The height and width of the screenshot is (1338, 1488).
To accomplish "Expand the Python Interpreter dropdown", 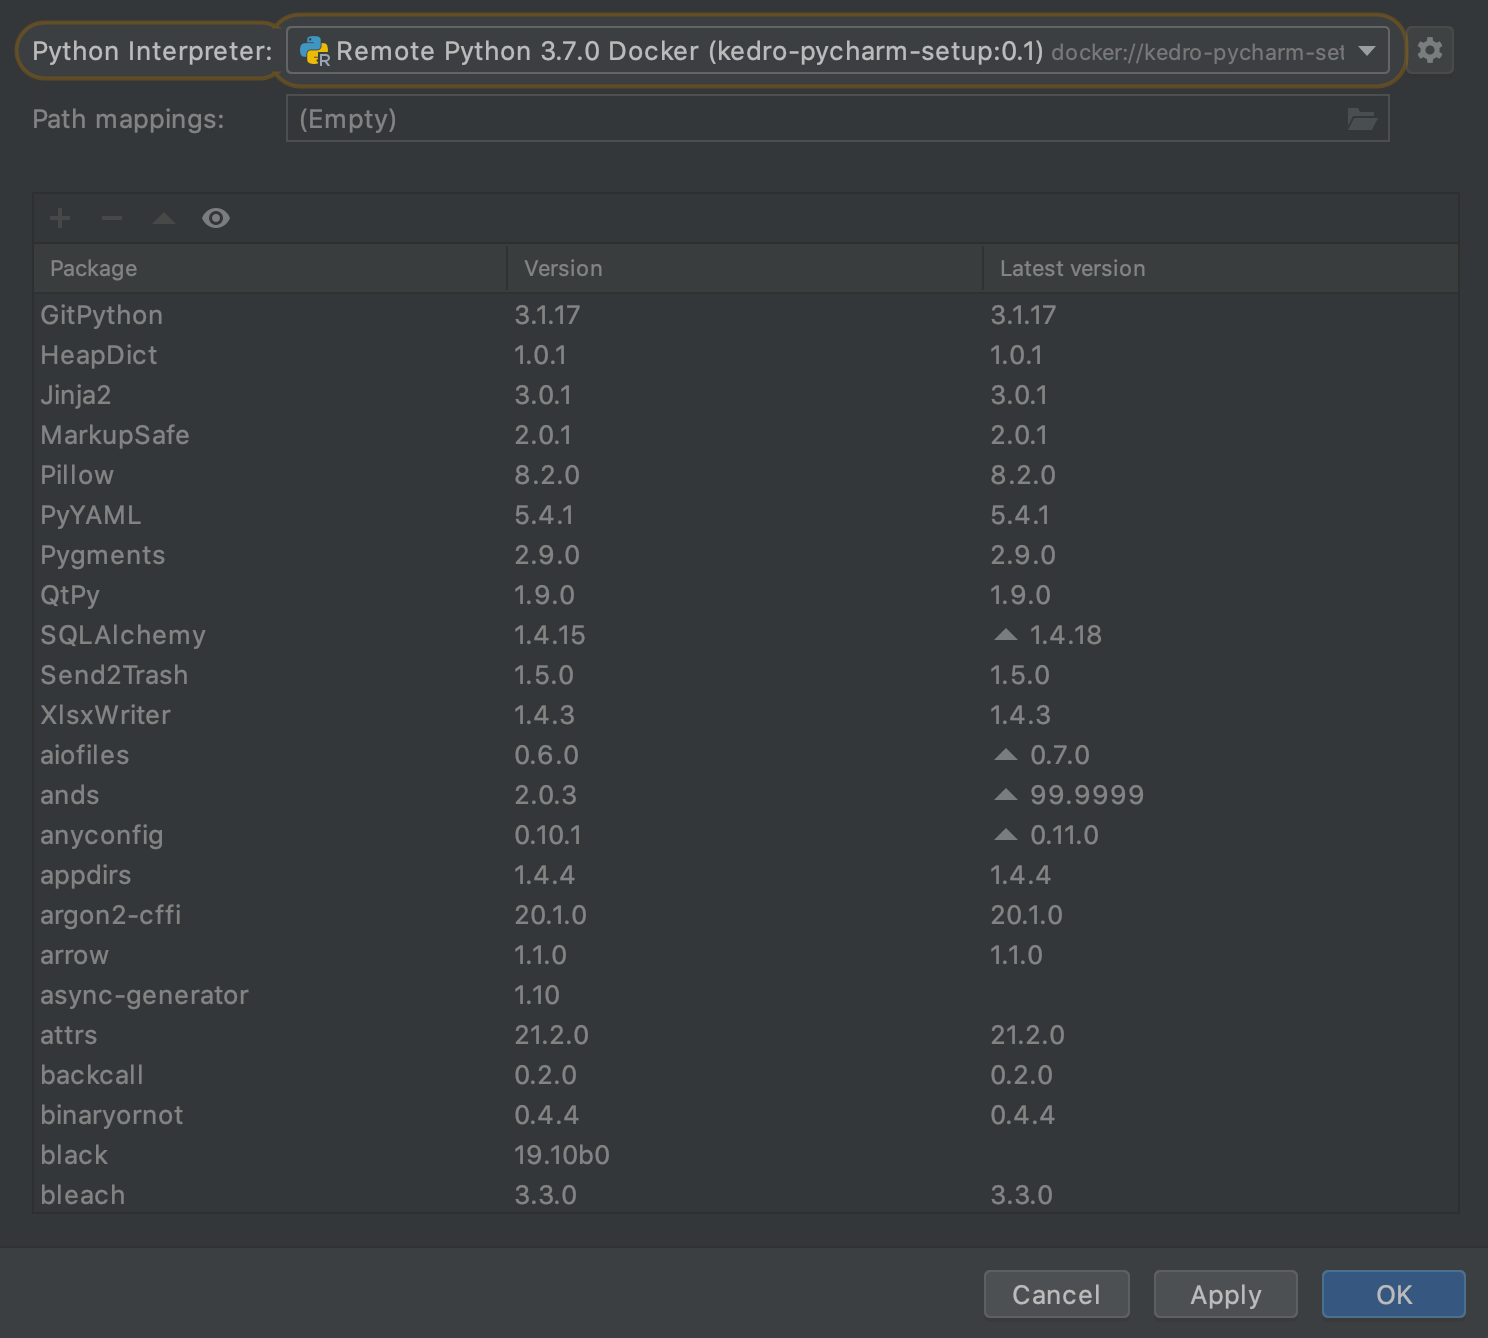I will pyautogui.click(x=1366, y=51).
